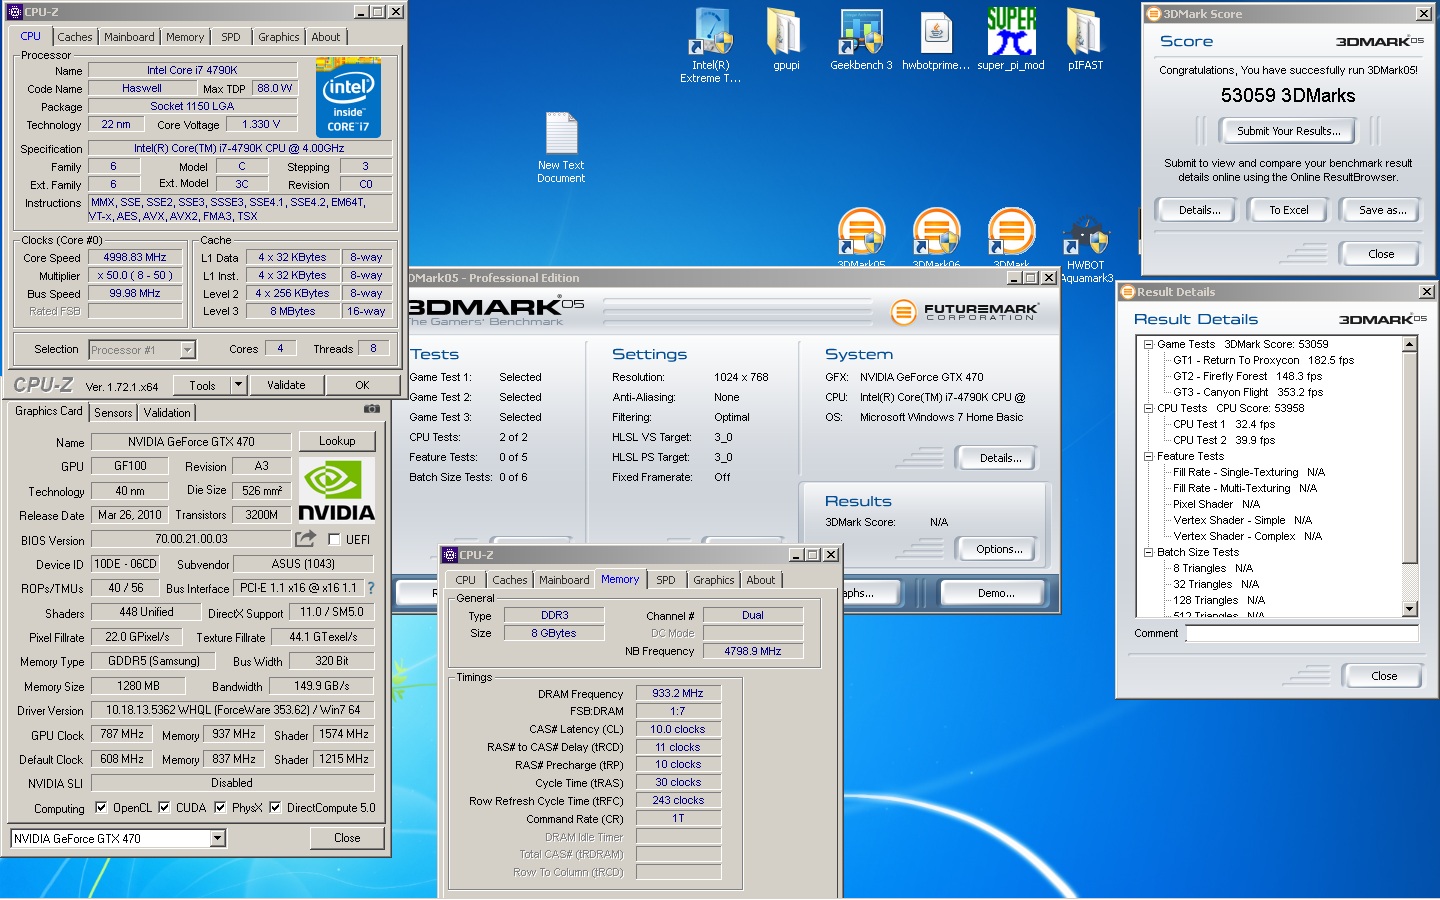Select 'GT3 - Canyon Flight' row
Viewport: 1440px width, 900px height.
[x=1247, y=392]
